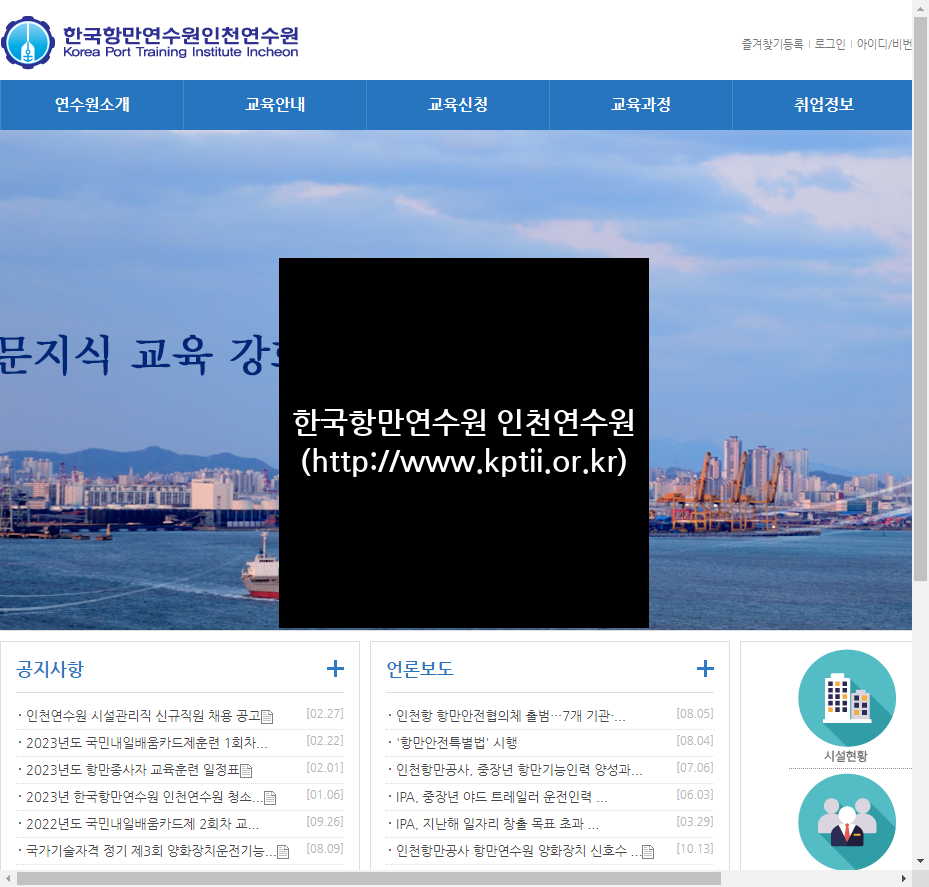Open the 교육신청 menu
The height and width of the screenshot is (887, 929).
pos(458,105)
